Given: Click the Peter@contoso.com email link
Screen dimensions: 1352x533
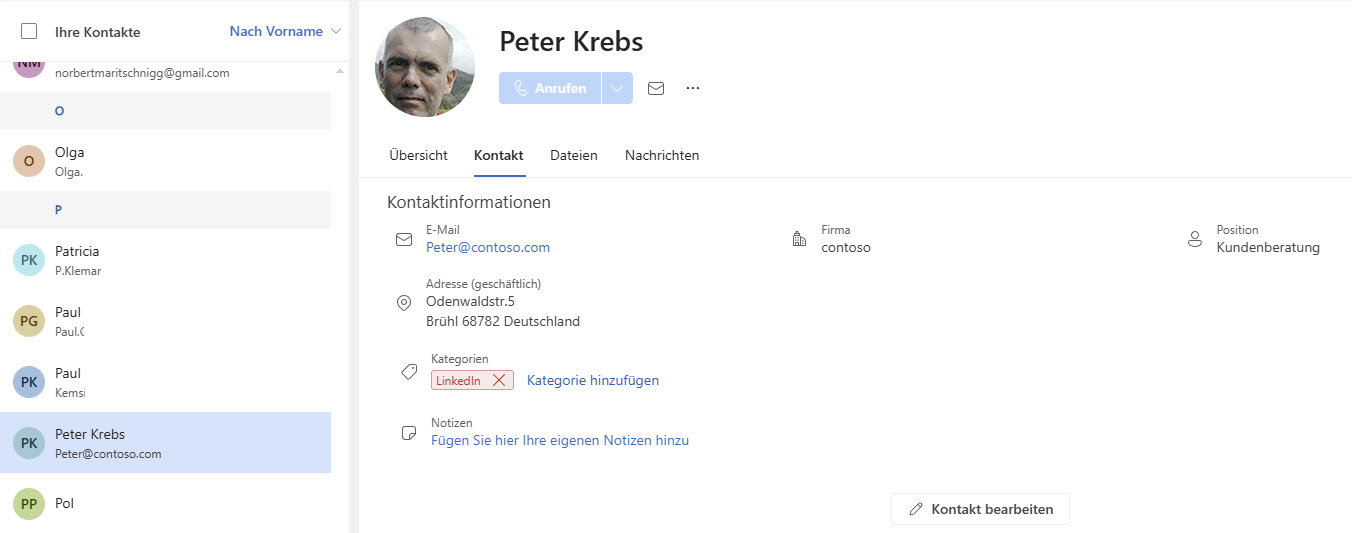Looking at the screenshot, I should [x=488, y=247].
